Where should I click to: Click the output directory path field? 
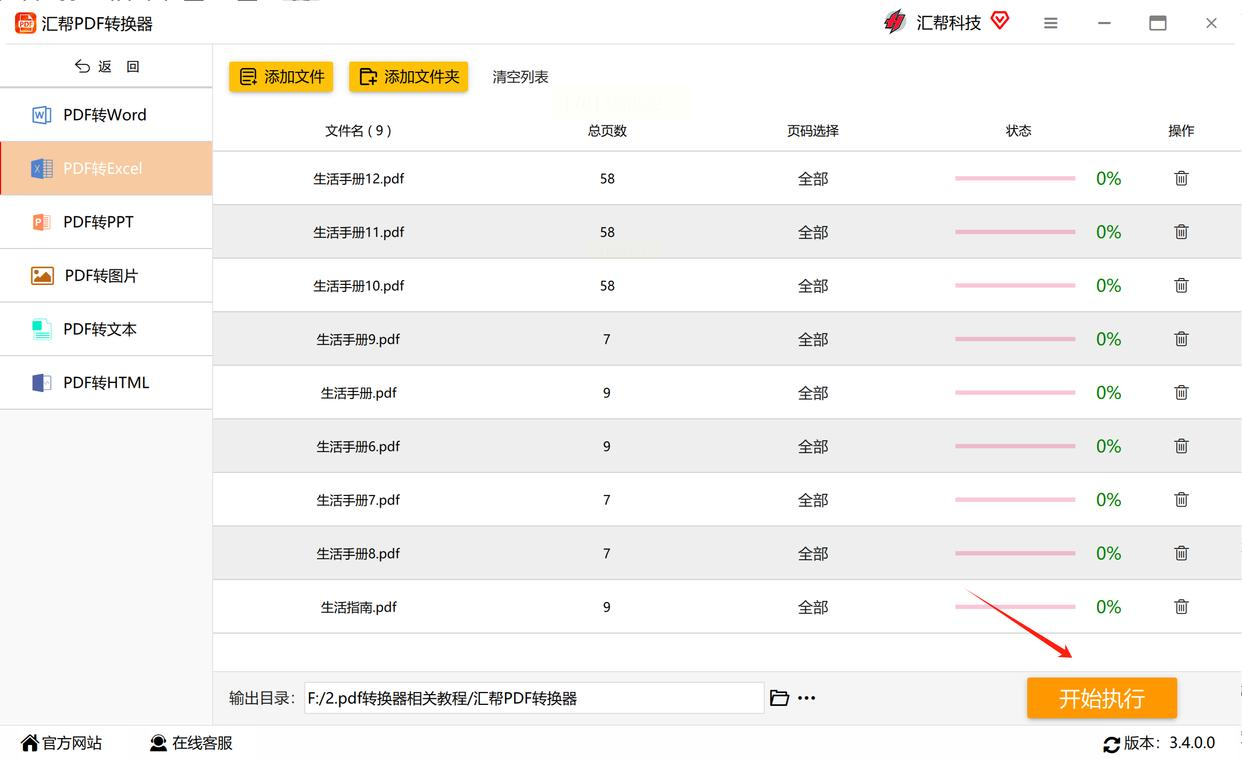tap(534, 698)
